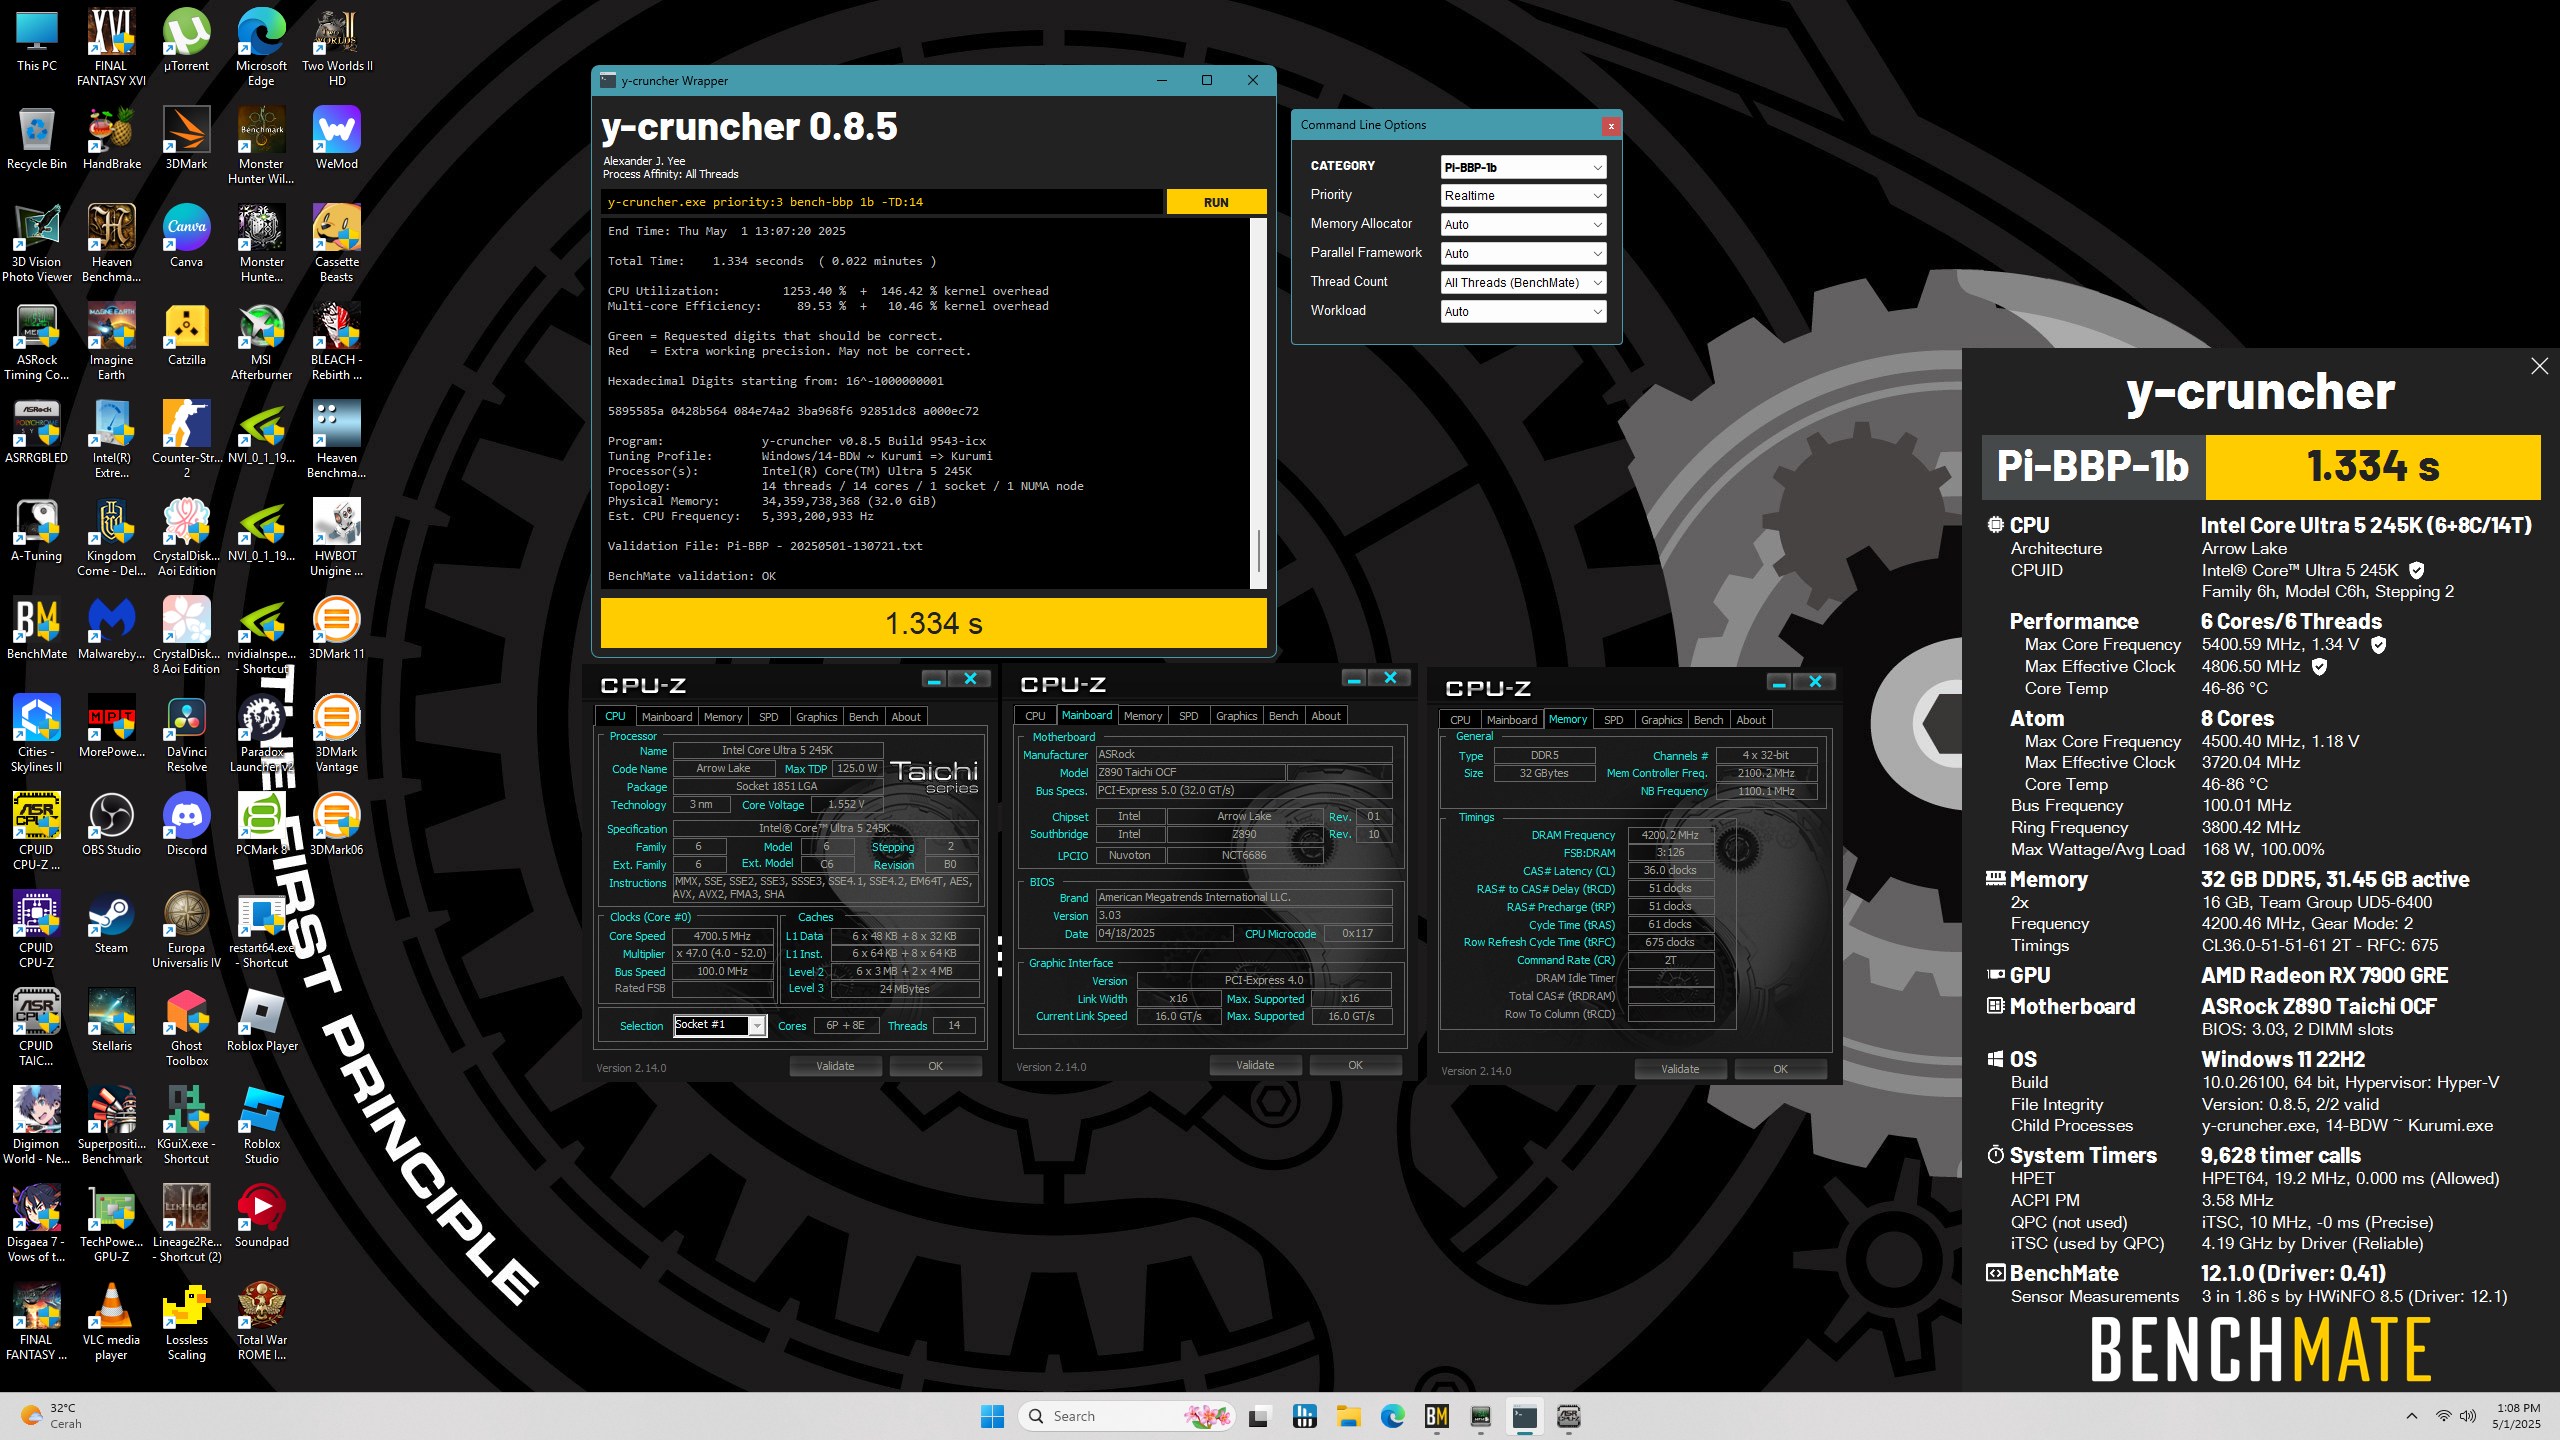Click volume icon in system tray
Image resolution: width=2560 pixels, height=1440 pixels.
(2468, 1416)
